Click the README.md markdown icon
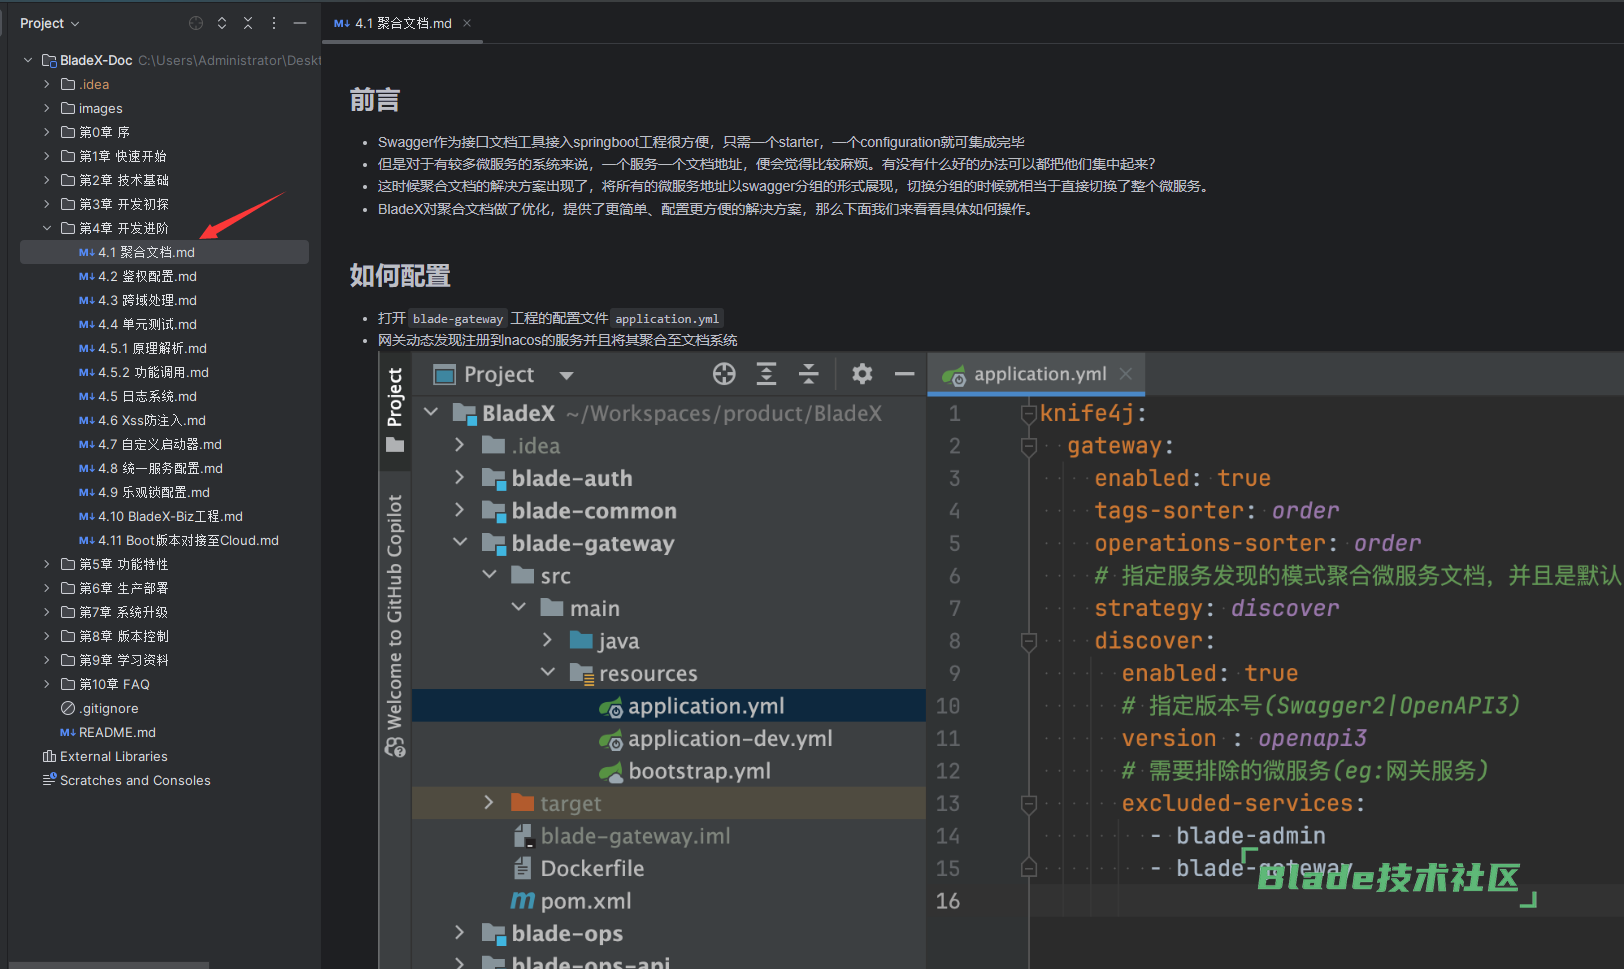 click(67, 732)
